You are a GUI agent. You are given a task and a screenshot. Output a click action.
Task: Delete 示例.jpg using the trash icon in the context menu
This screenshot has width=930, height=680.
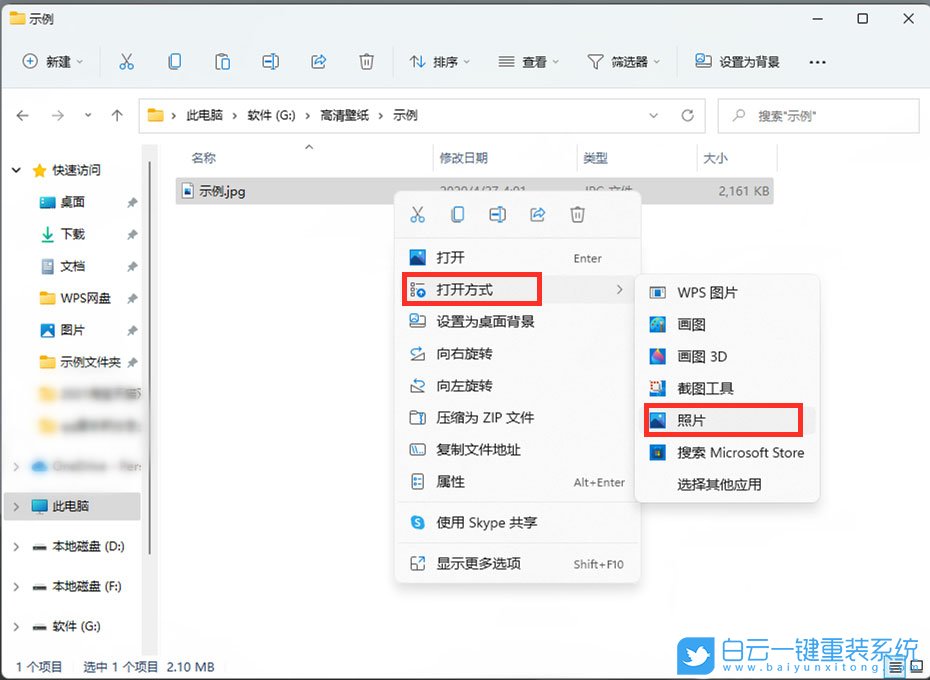tap(577, 214)
